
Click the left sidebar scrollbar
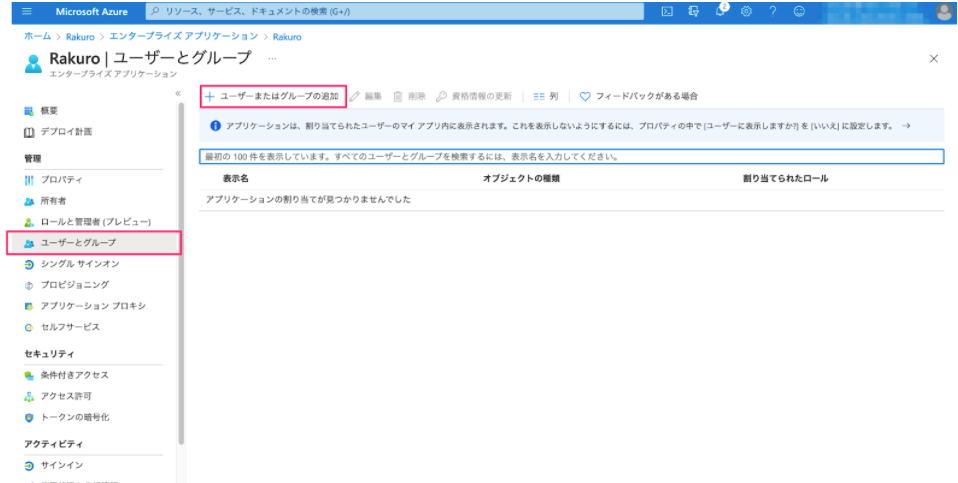181,273
